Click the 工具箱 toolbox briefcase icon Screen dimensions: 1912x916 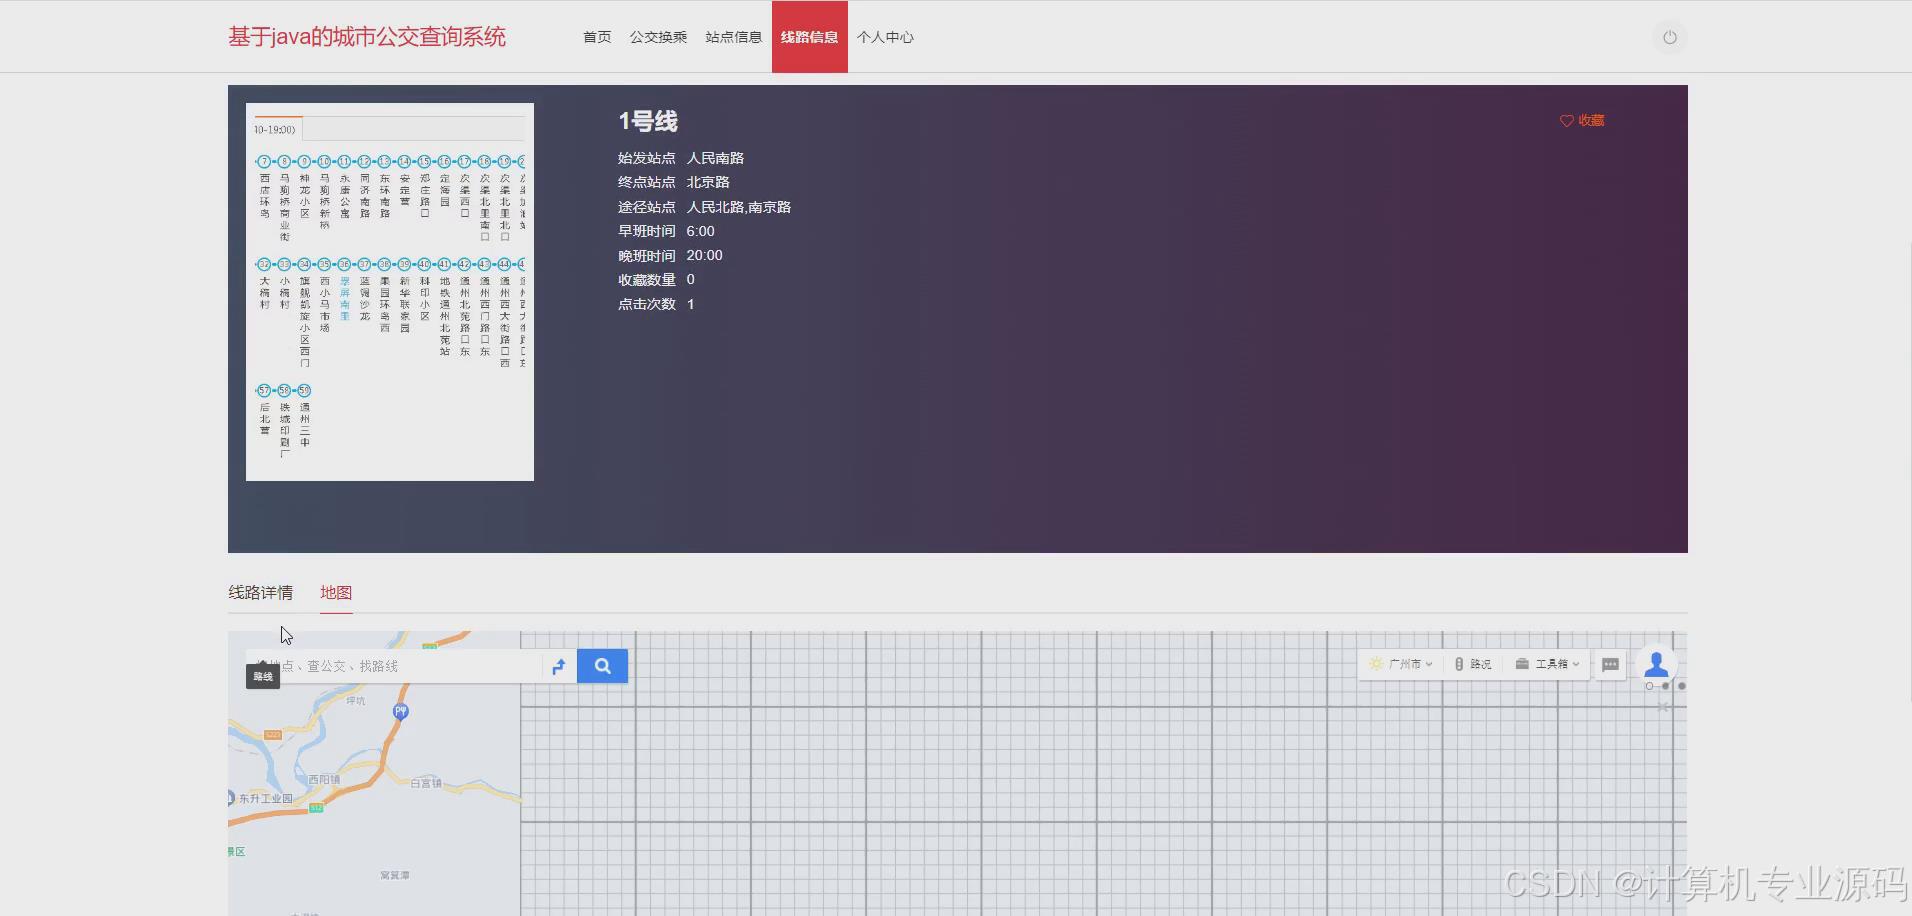pos(1522,663)
